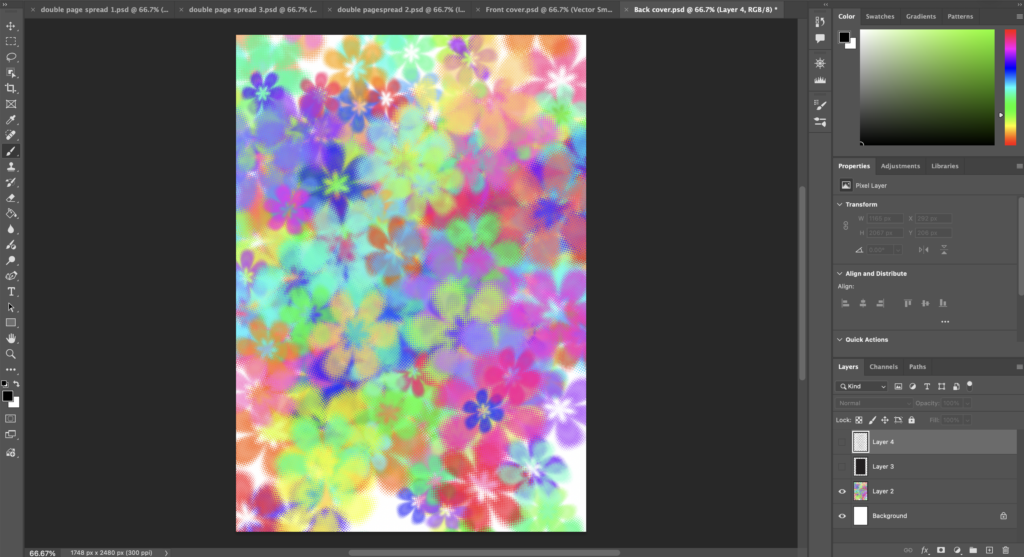The height and width of the screenshot is (557, 1024).
Task: Activate the Zoom tool
Action: 11,354
